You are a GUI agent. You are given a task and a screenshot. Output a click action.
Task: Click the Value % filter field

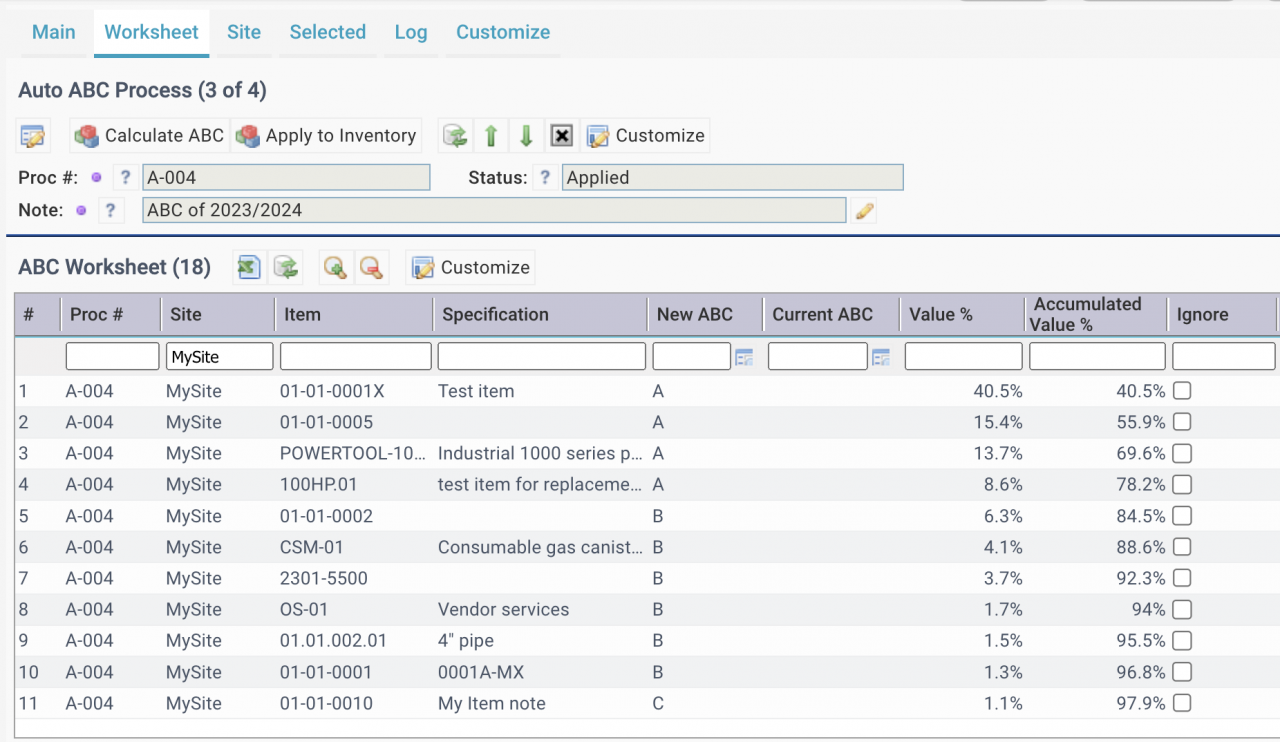(x=963, y=356)
